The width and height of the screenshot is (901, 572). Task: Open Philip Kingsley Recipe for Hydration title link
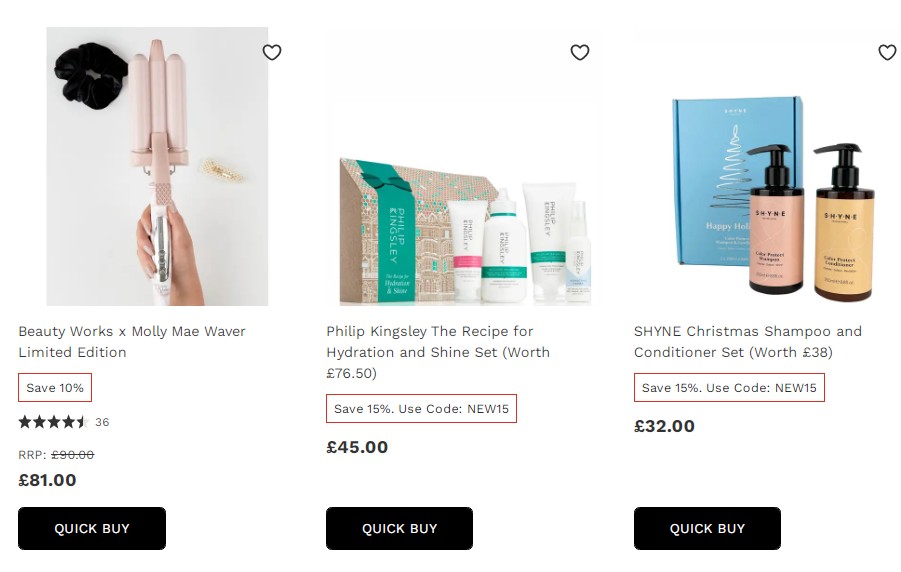(x=438, y=352)
